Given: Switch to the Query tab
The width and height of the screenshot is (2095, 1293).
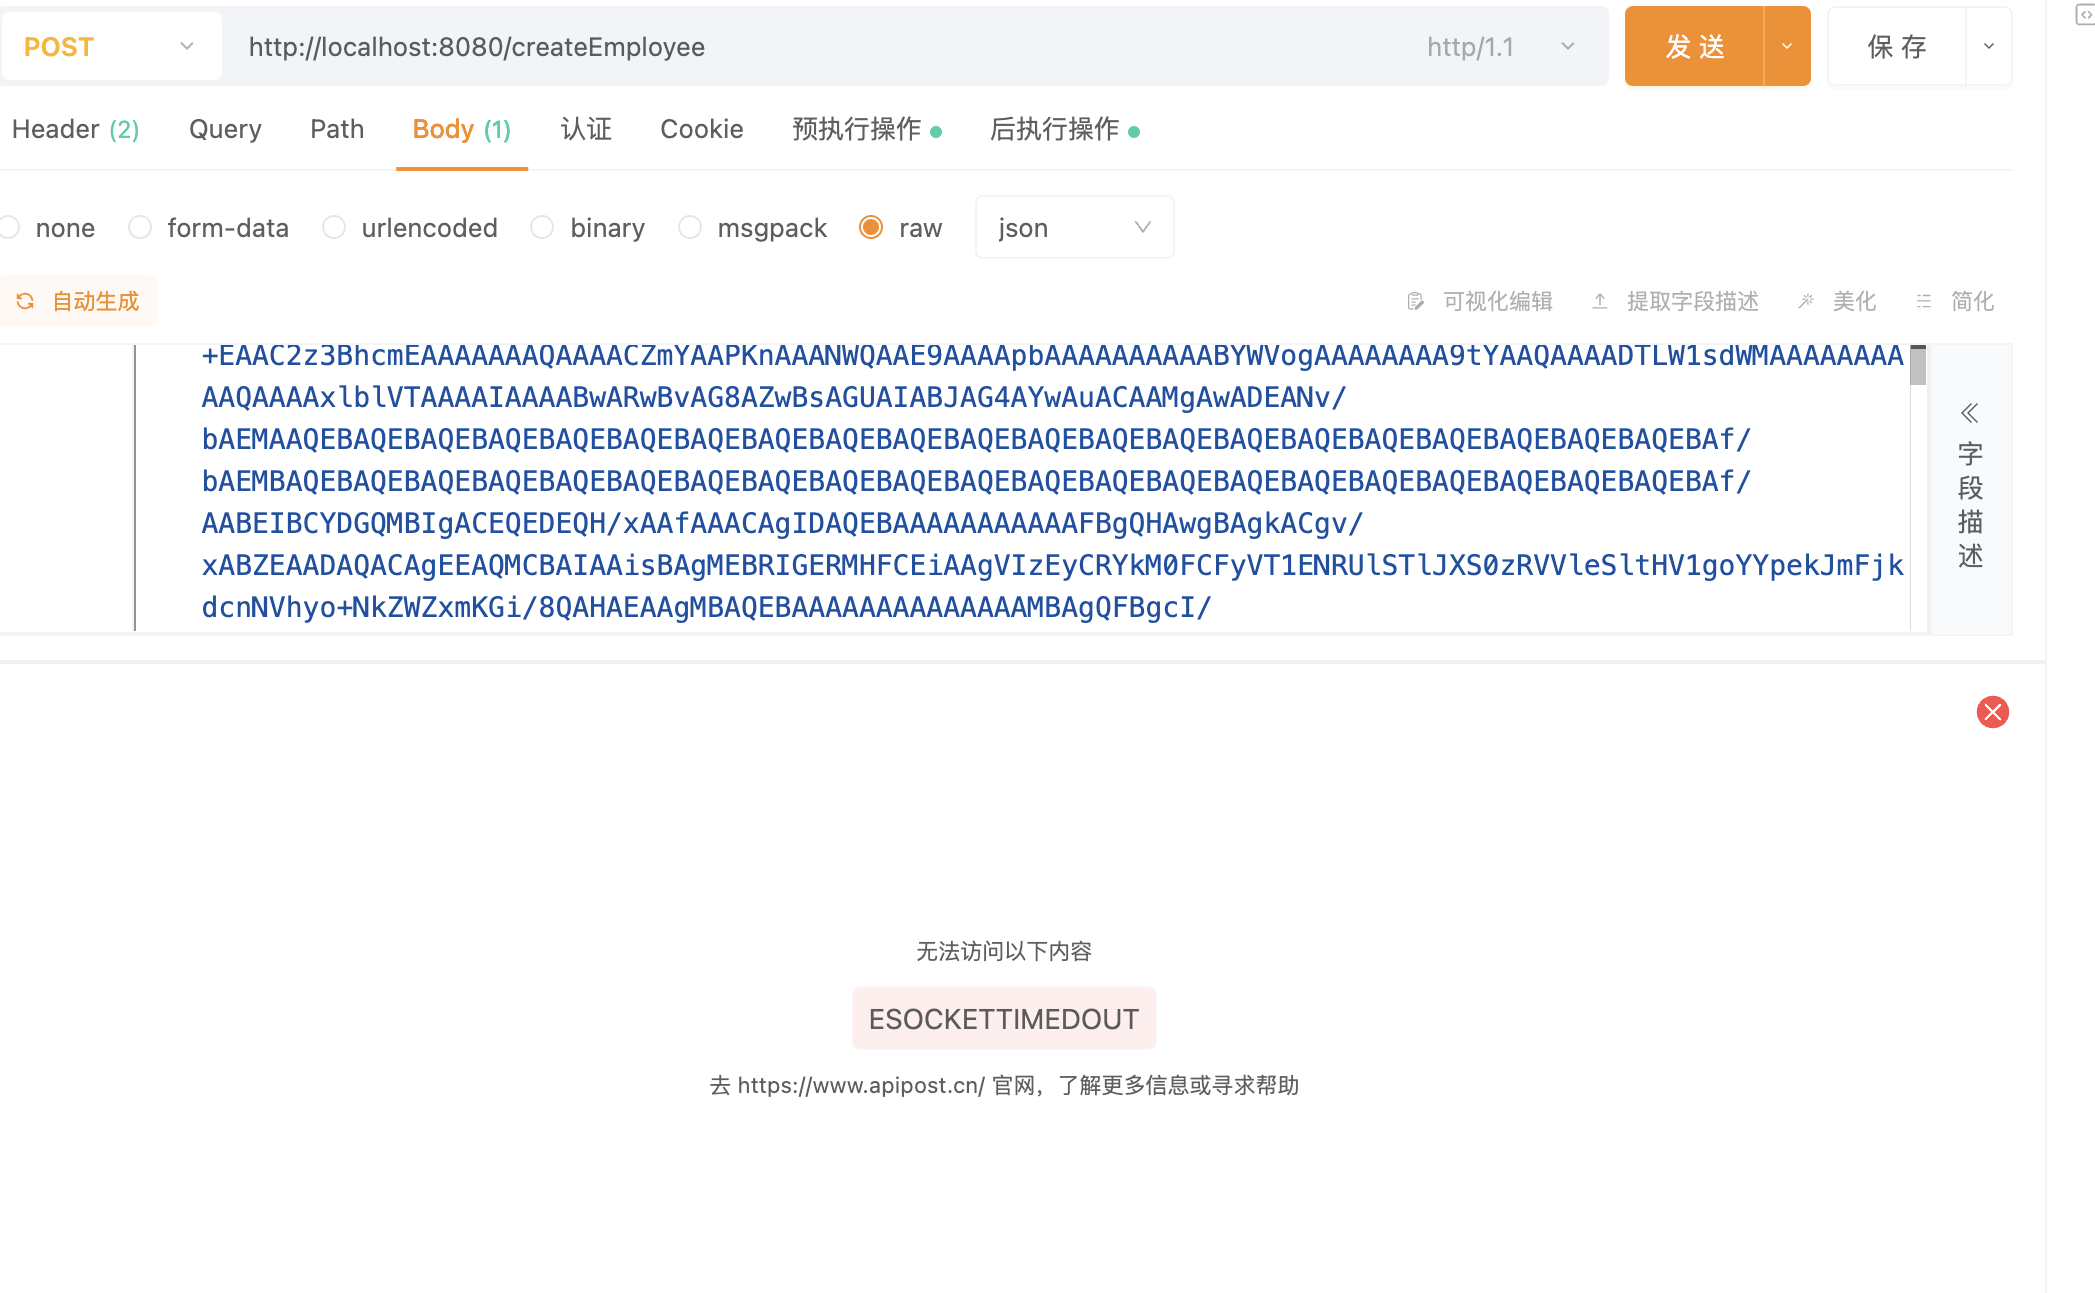Looking at the screenshot, I should click(225, 129).
